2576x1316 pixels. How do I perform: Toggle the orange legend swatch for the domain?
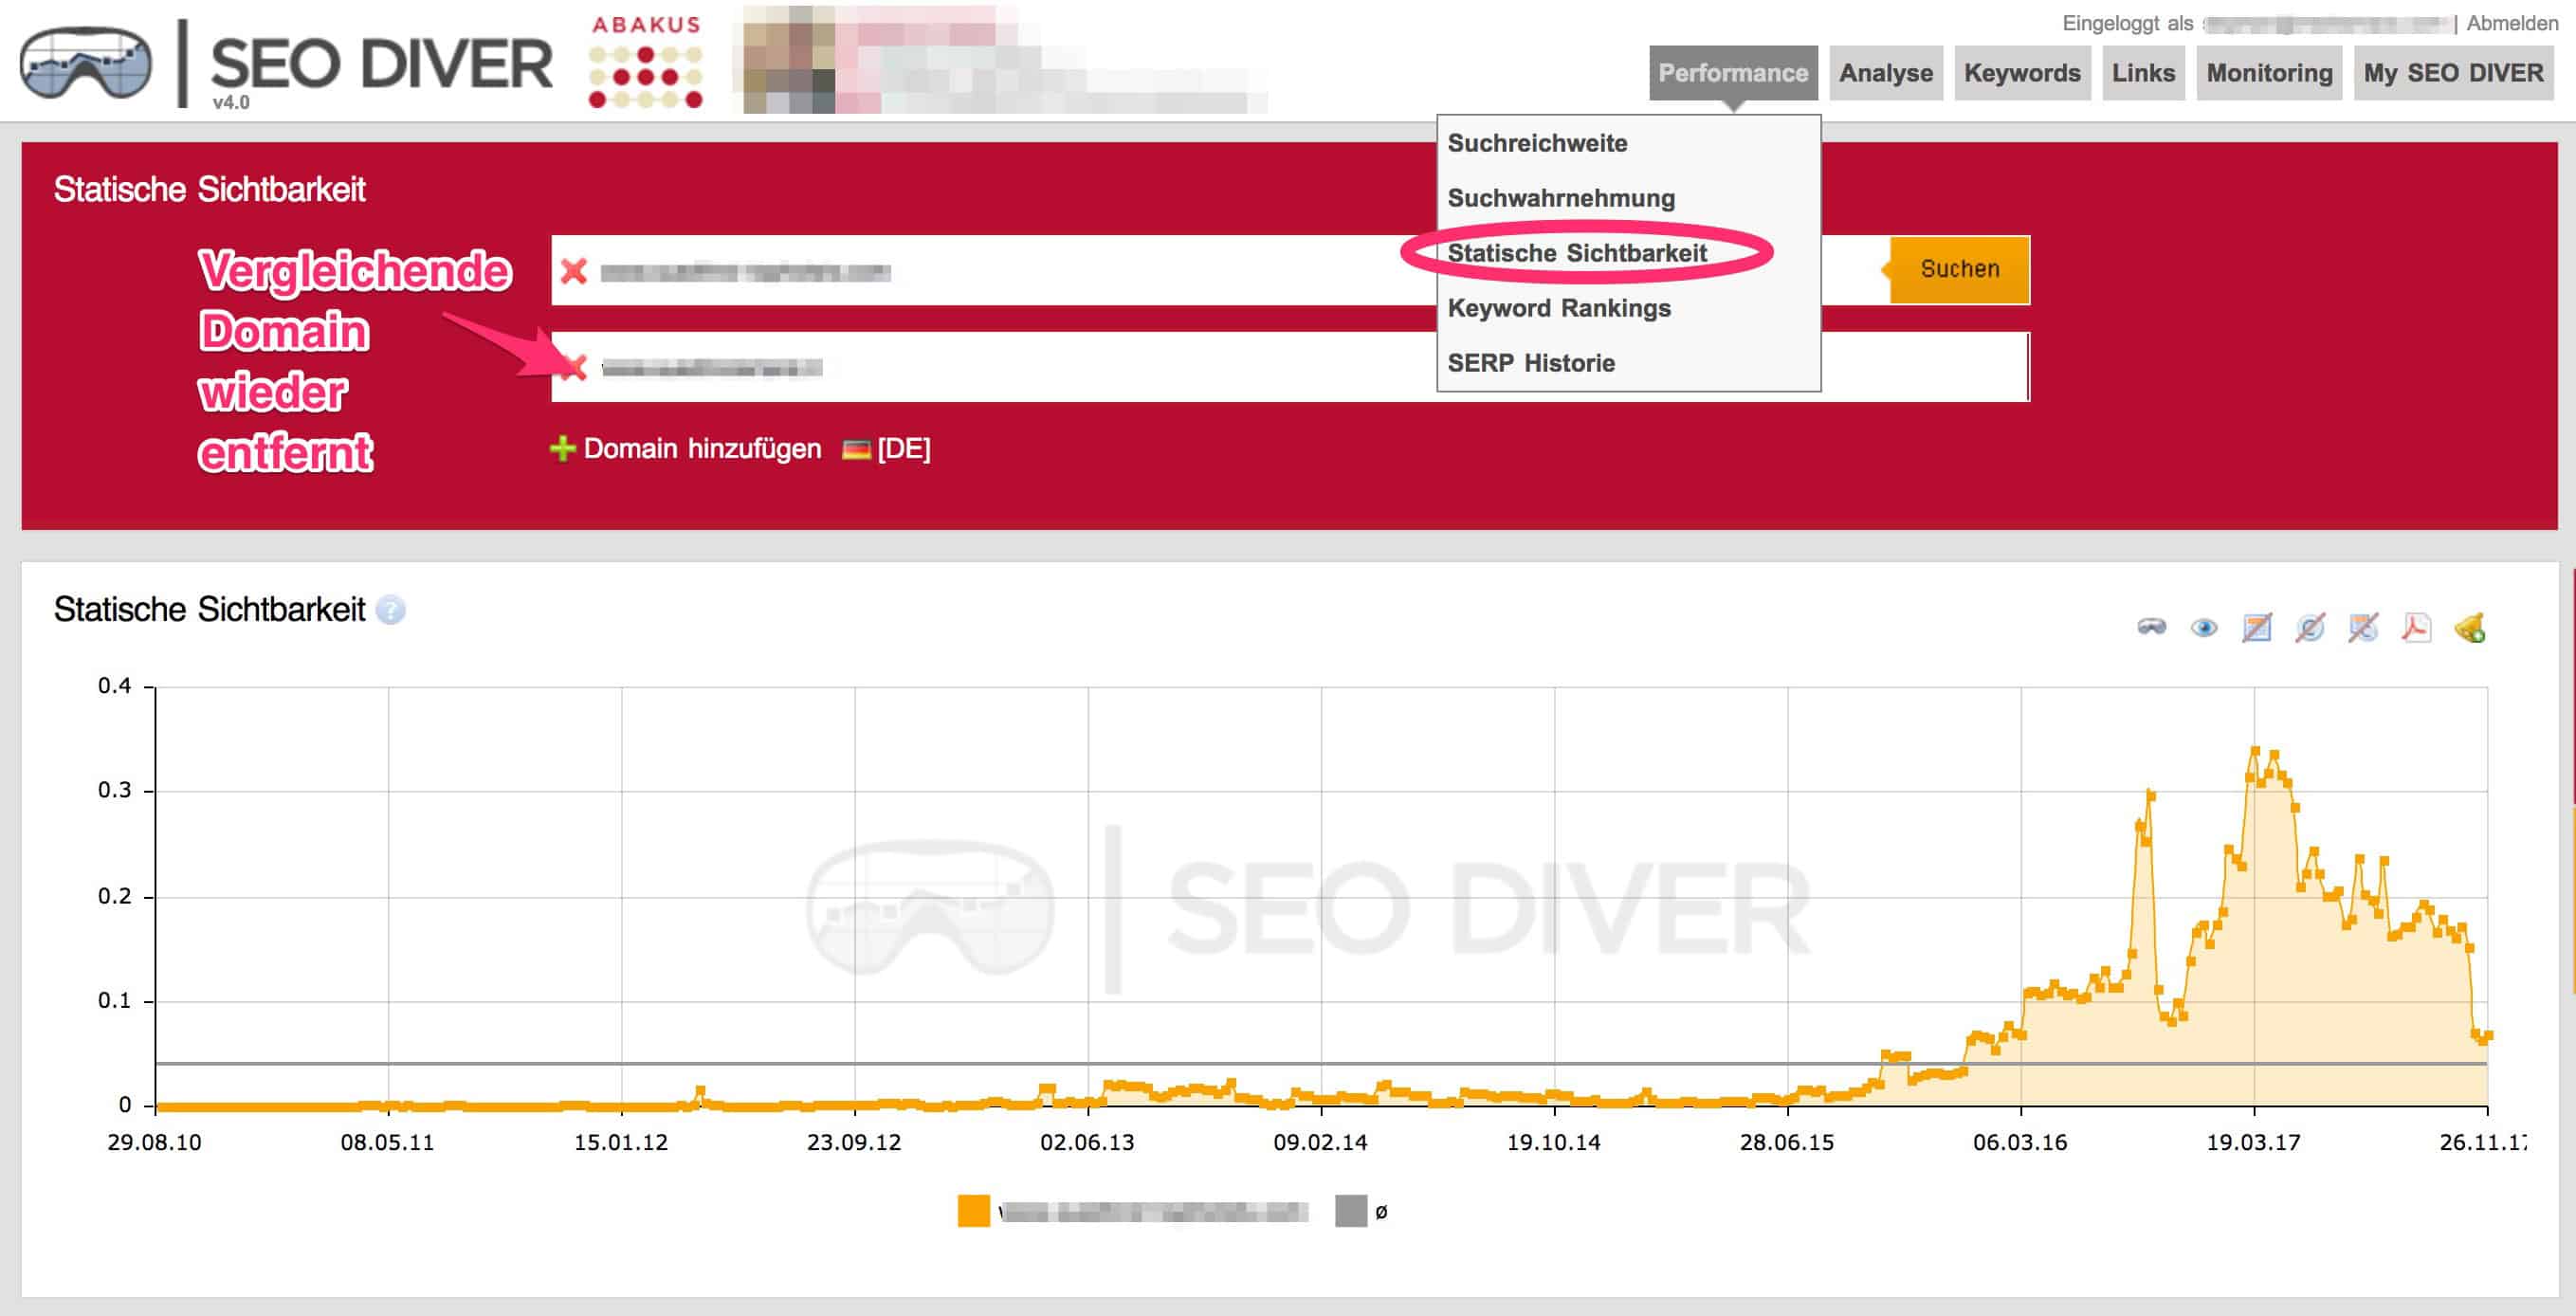click(x=973, y=1211)
